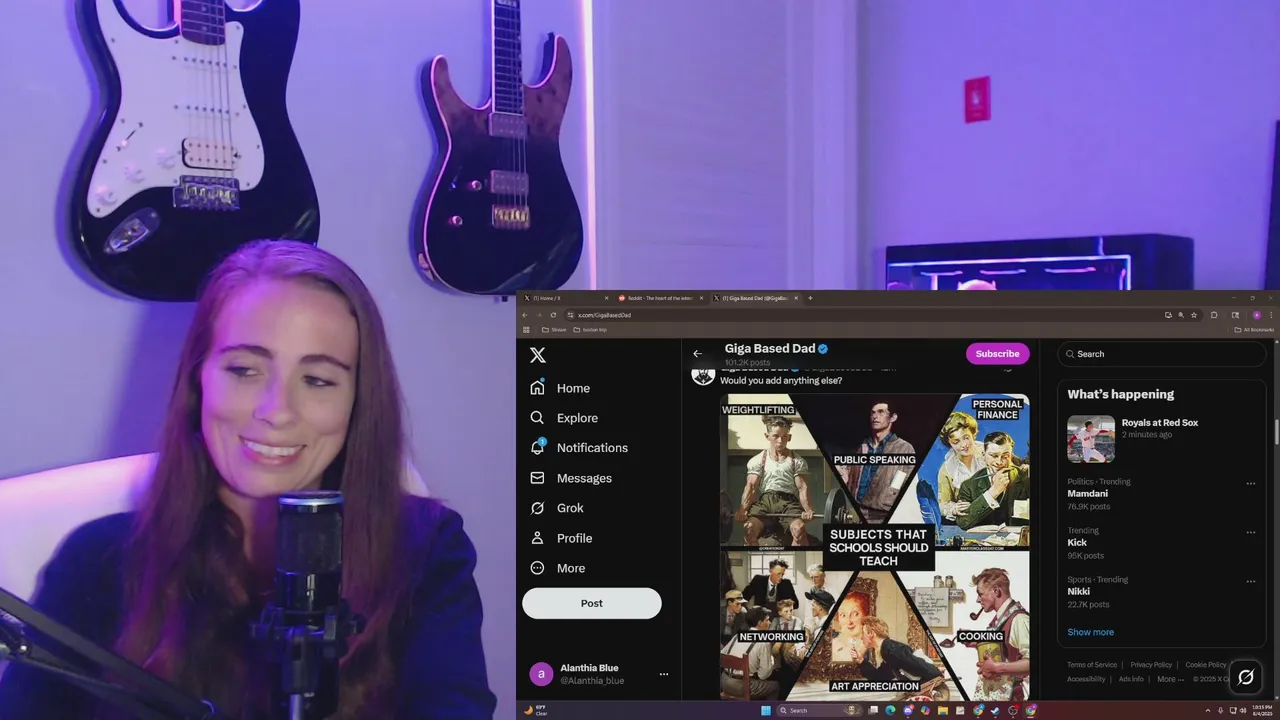The image size is (1280, 720).
Task: Click the Home house icon
Action: click(x=537, y=388)
